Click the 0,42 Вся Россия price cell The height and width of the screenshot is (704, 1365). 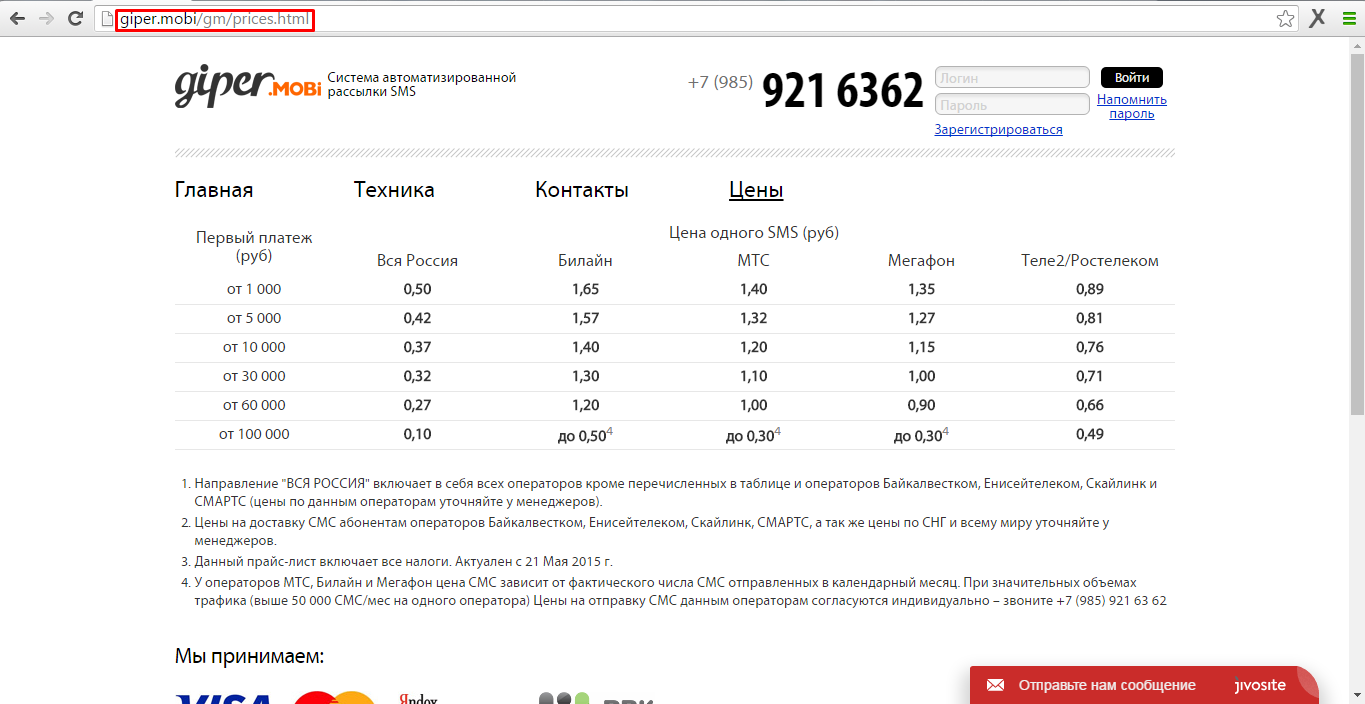pos(417,318)
